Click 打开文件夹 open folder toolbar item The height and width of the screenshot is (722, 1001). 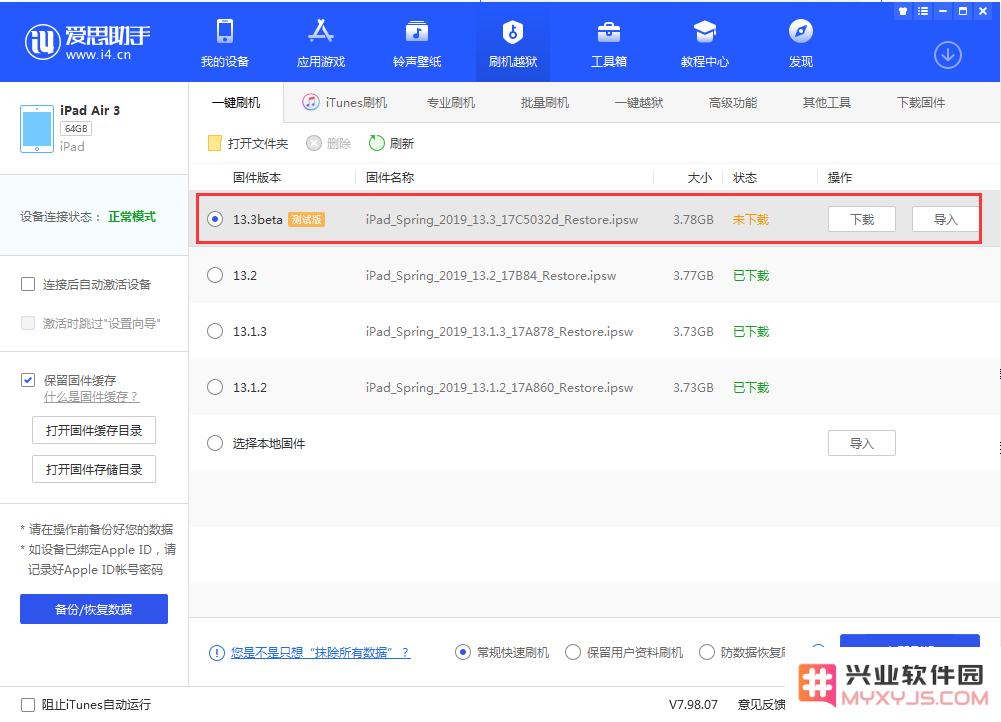[248, 144]
